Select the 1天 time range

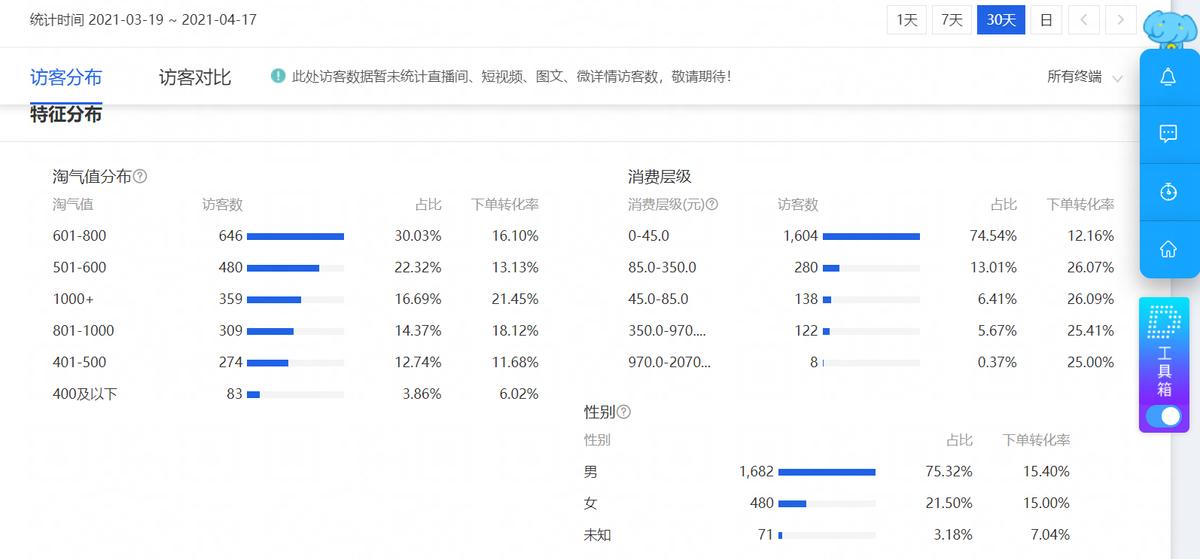tap(906, 20)
